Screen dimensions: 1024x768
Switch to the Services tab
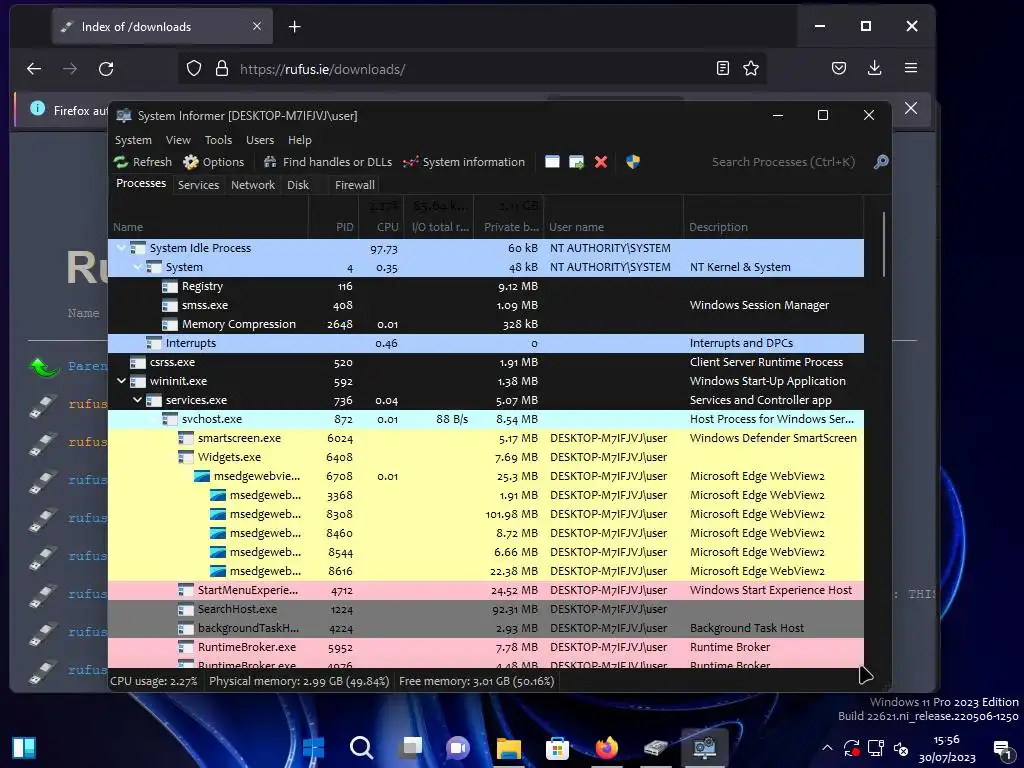click(x=199, y=185)
